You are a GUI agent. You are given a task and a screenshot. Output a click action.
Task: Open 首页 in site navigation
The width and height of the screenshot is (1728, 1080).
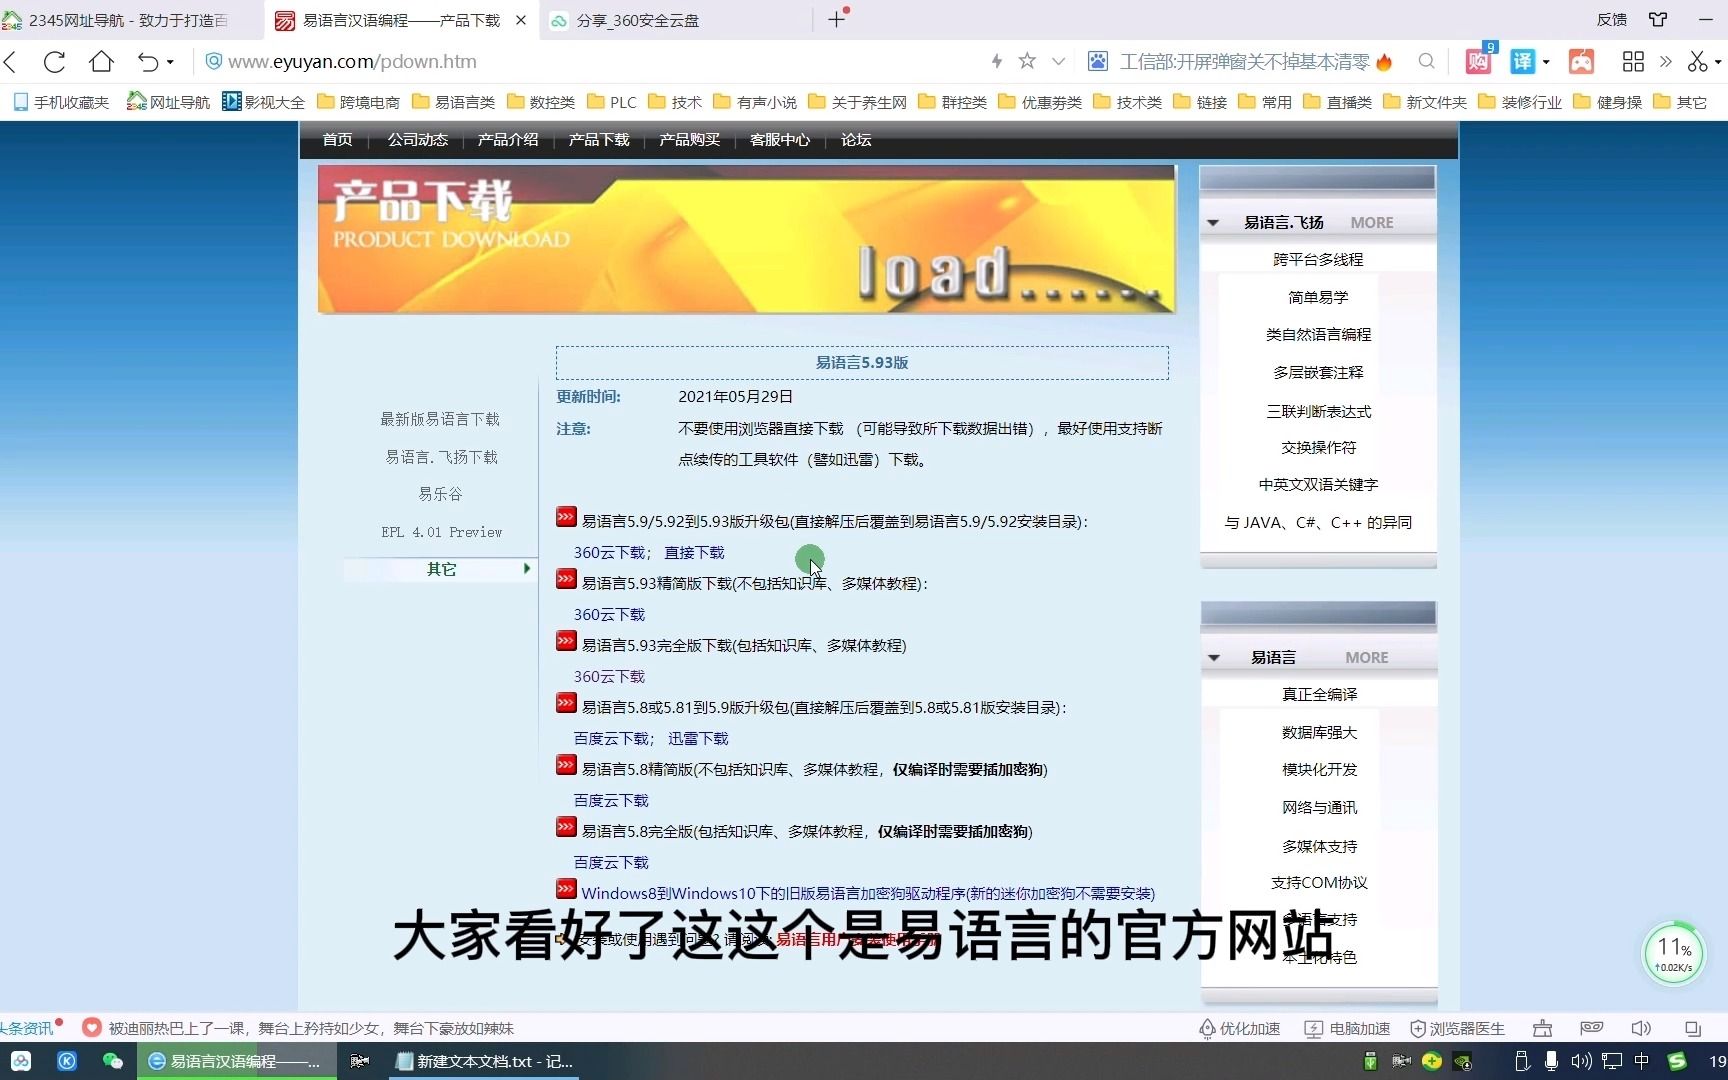pos(337,139)
